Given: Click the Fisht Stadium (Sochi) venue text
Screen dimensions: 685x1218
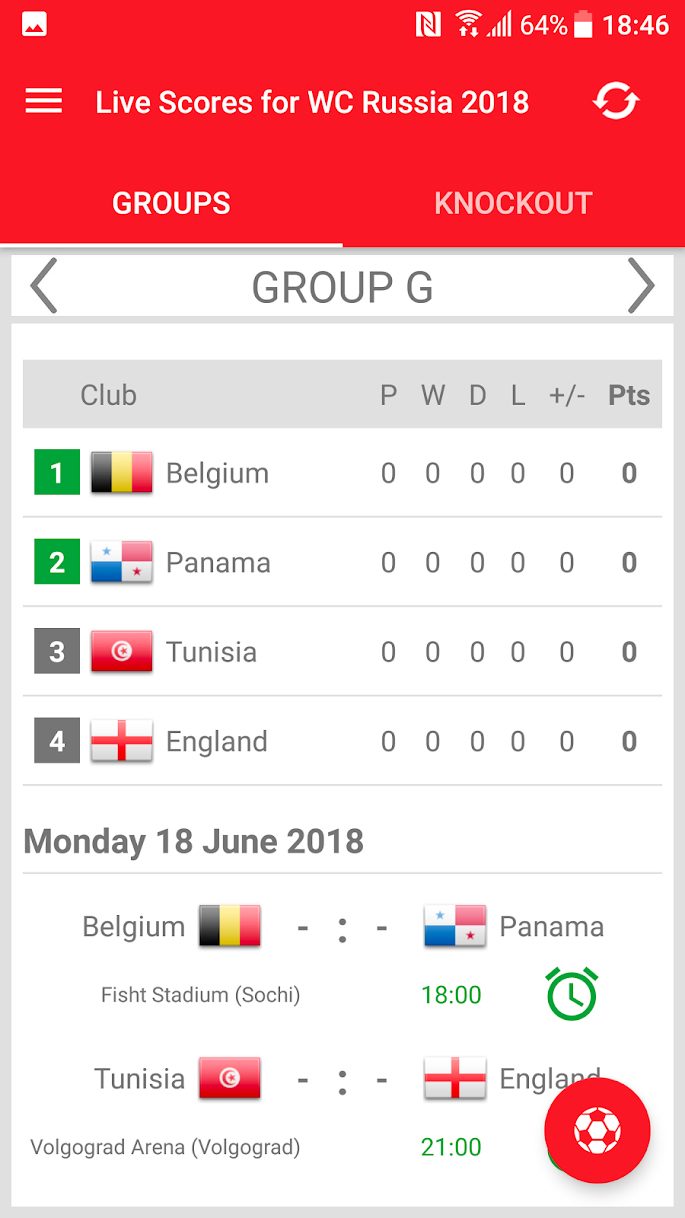Looking at the screenshot, I should click(200, 994).
